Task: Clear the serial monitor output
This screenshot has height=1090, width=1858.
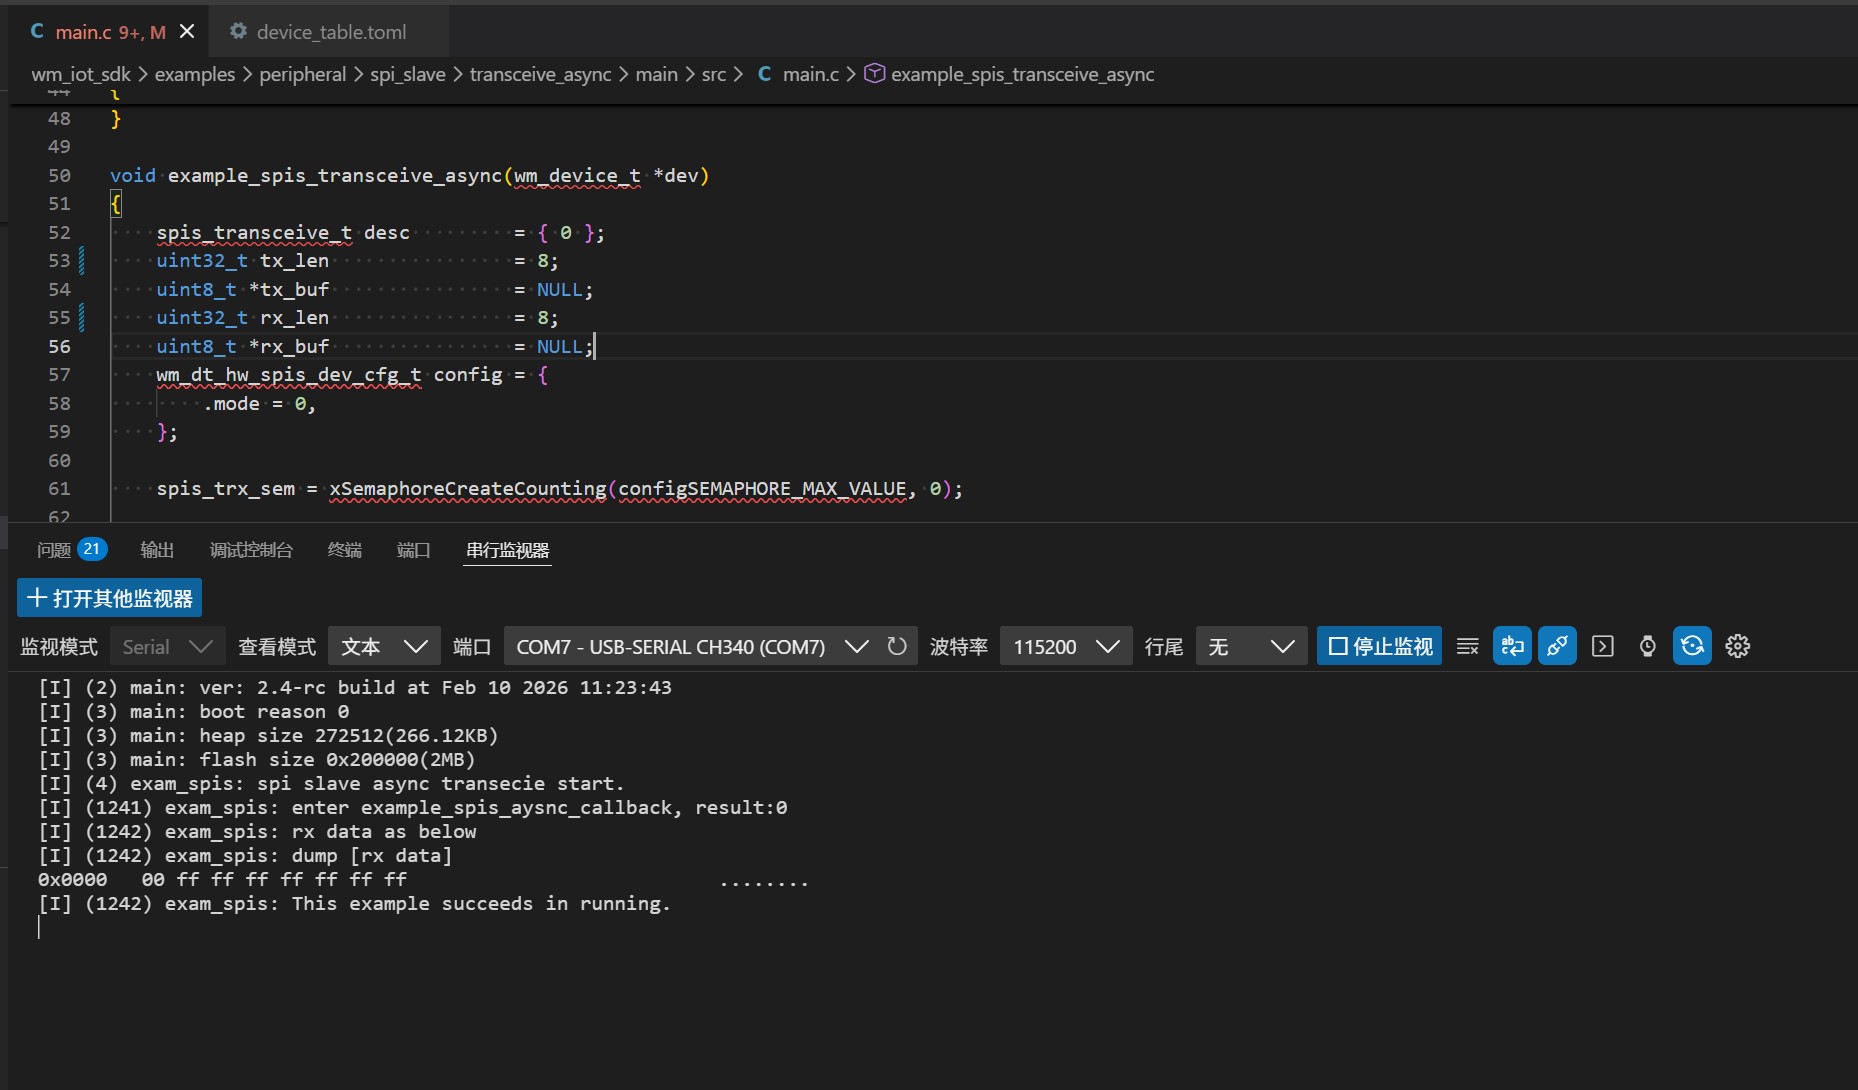Action: coord(1467,647)
